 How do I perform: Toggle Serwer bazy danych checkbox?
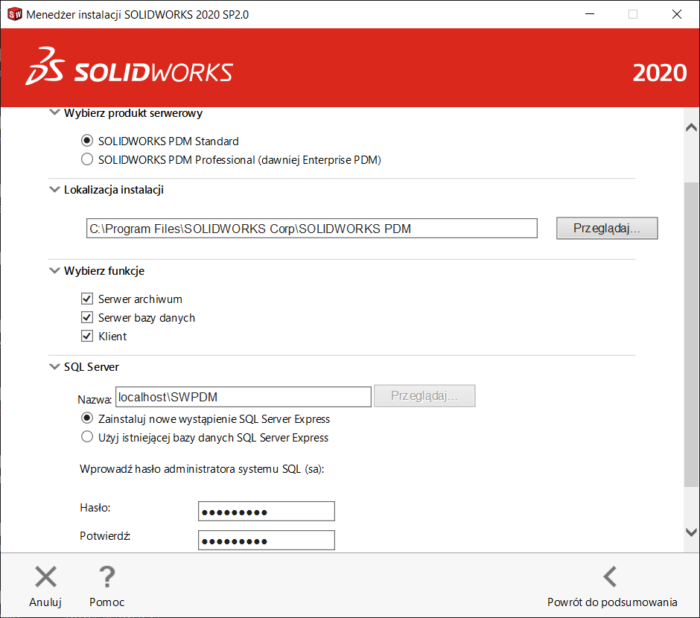coord(87,317)
